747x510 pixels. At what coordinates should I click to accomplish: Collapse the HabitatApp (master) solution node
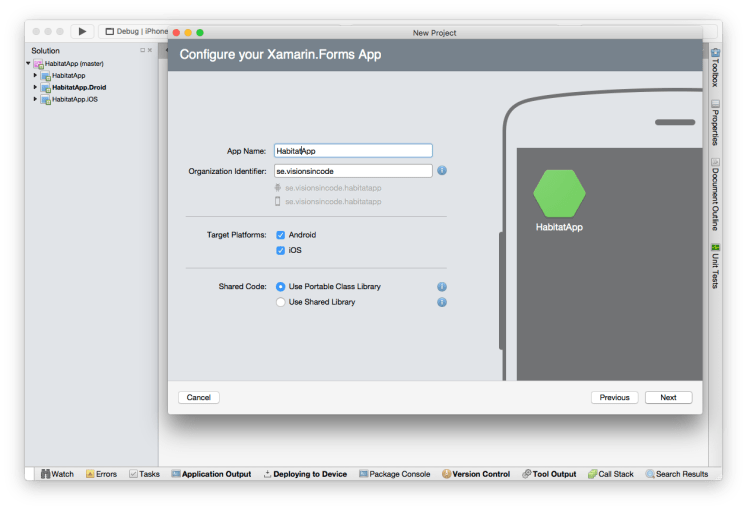pos(28,63)
